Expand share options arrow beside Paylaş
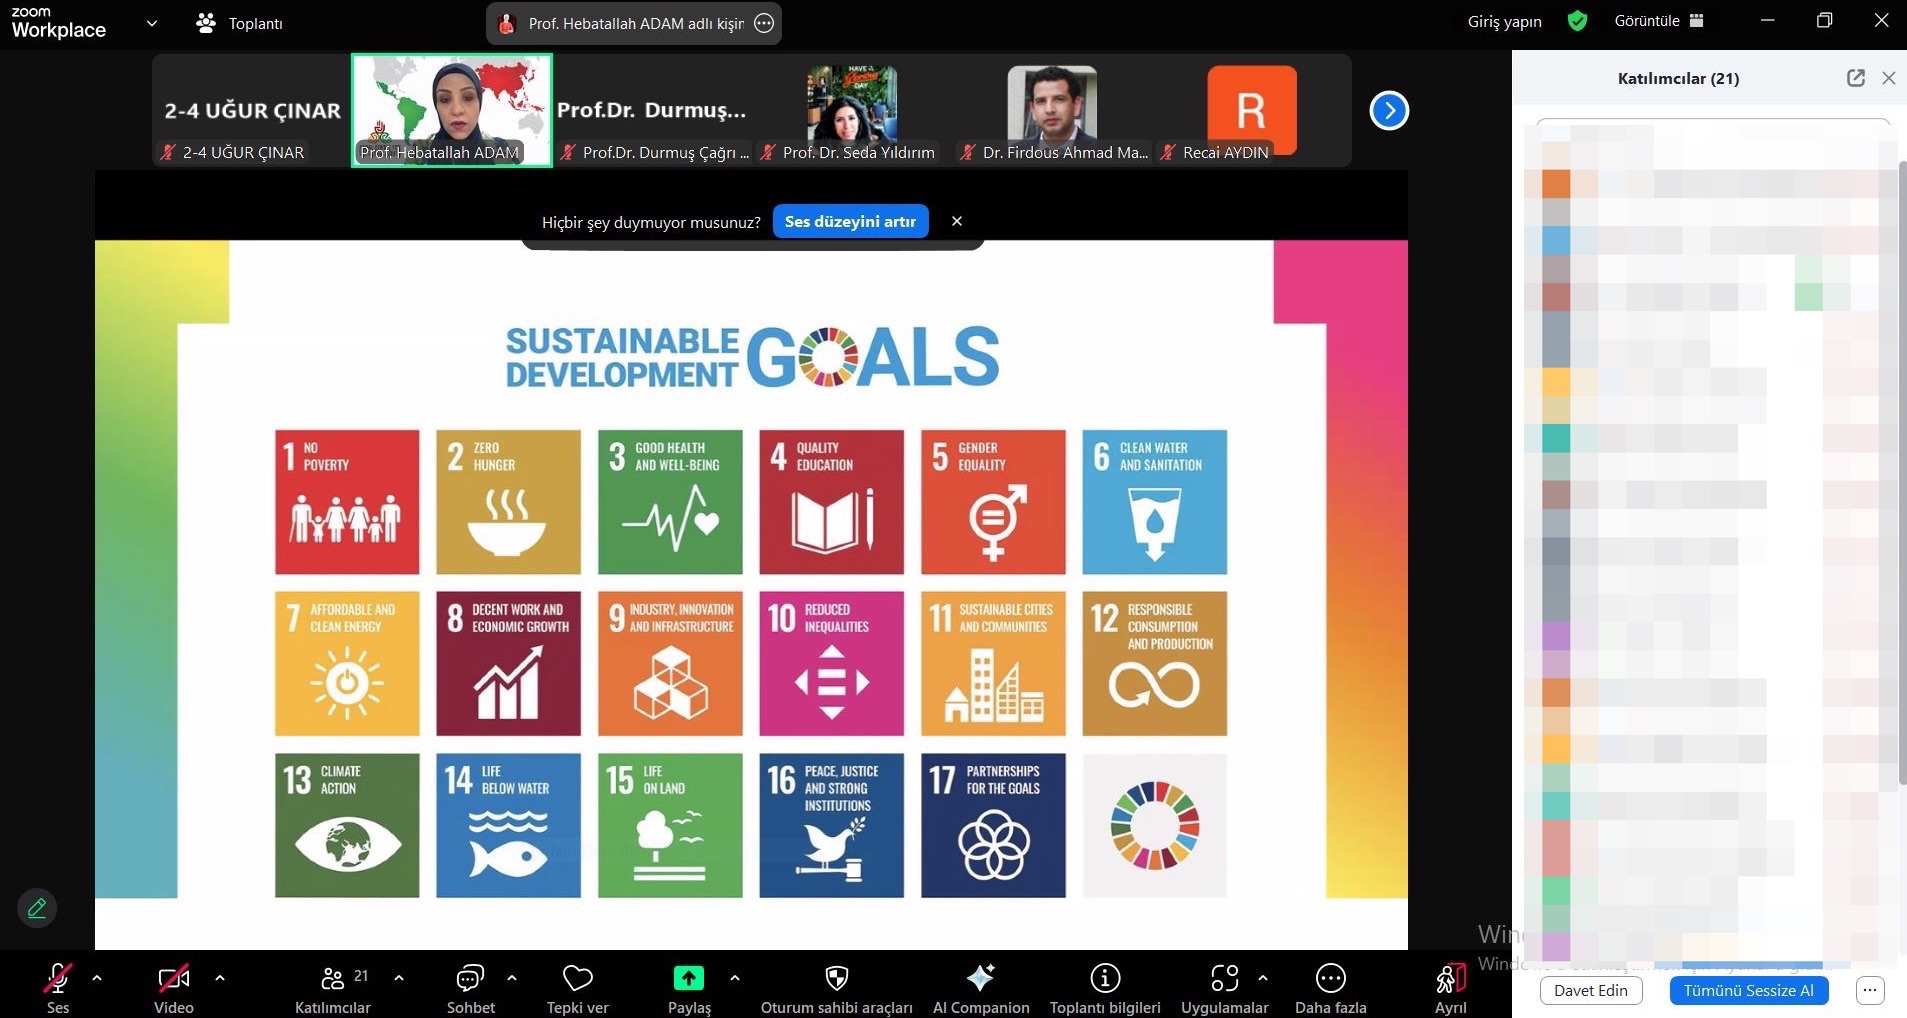Viewport: 1907px width, 1018px height. (x=735, y=978)
